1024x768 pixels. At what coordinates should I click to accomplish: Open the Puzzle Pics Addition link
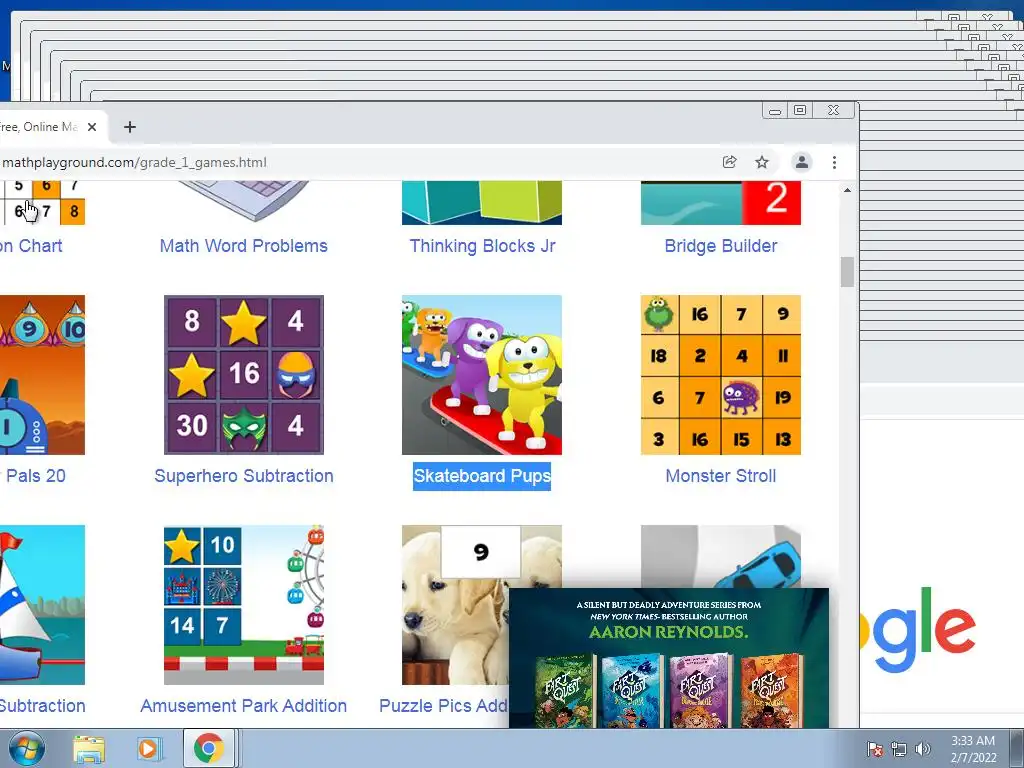(x=443, y=706)
